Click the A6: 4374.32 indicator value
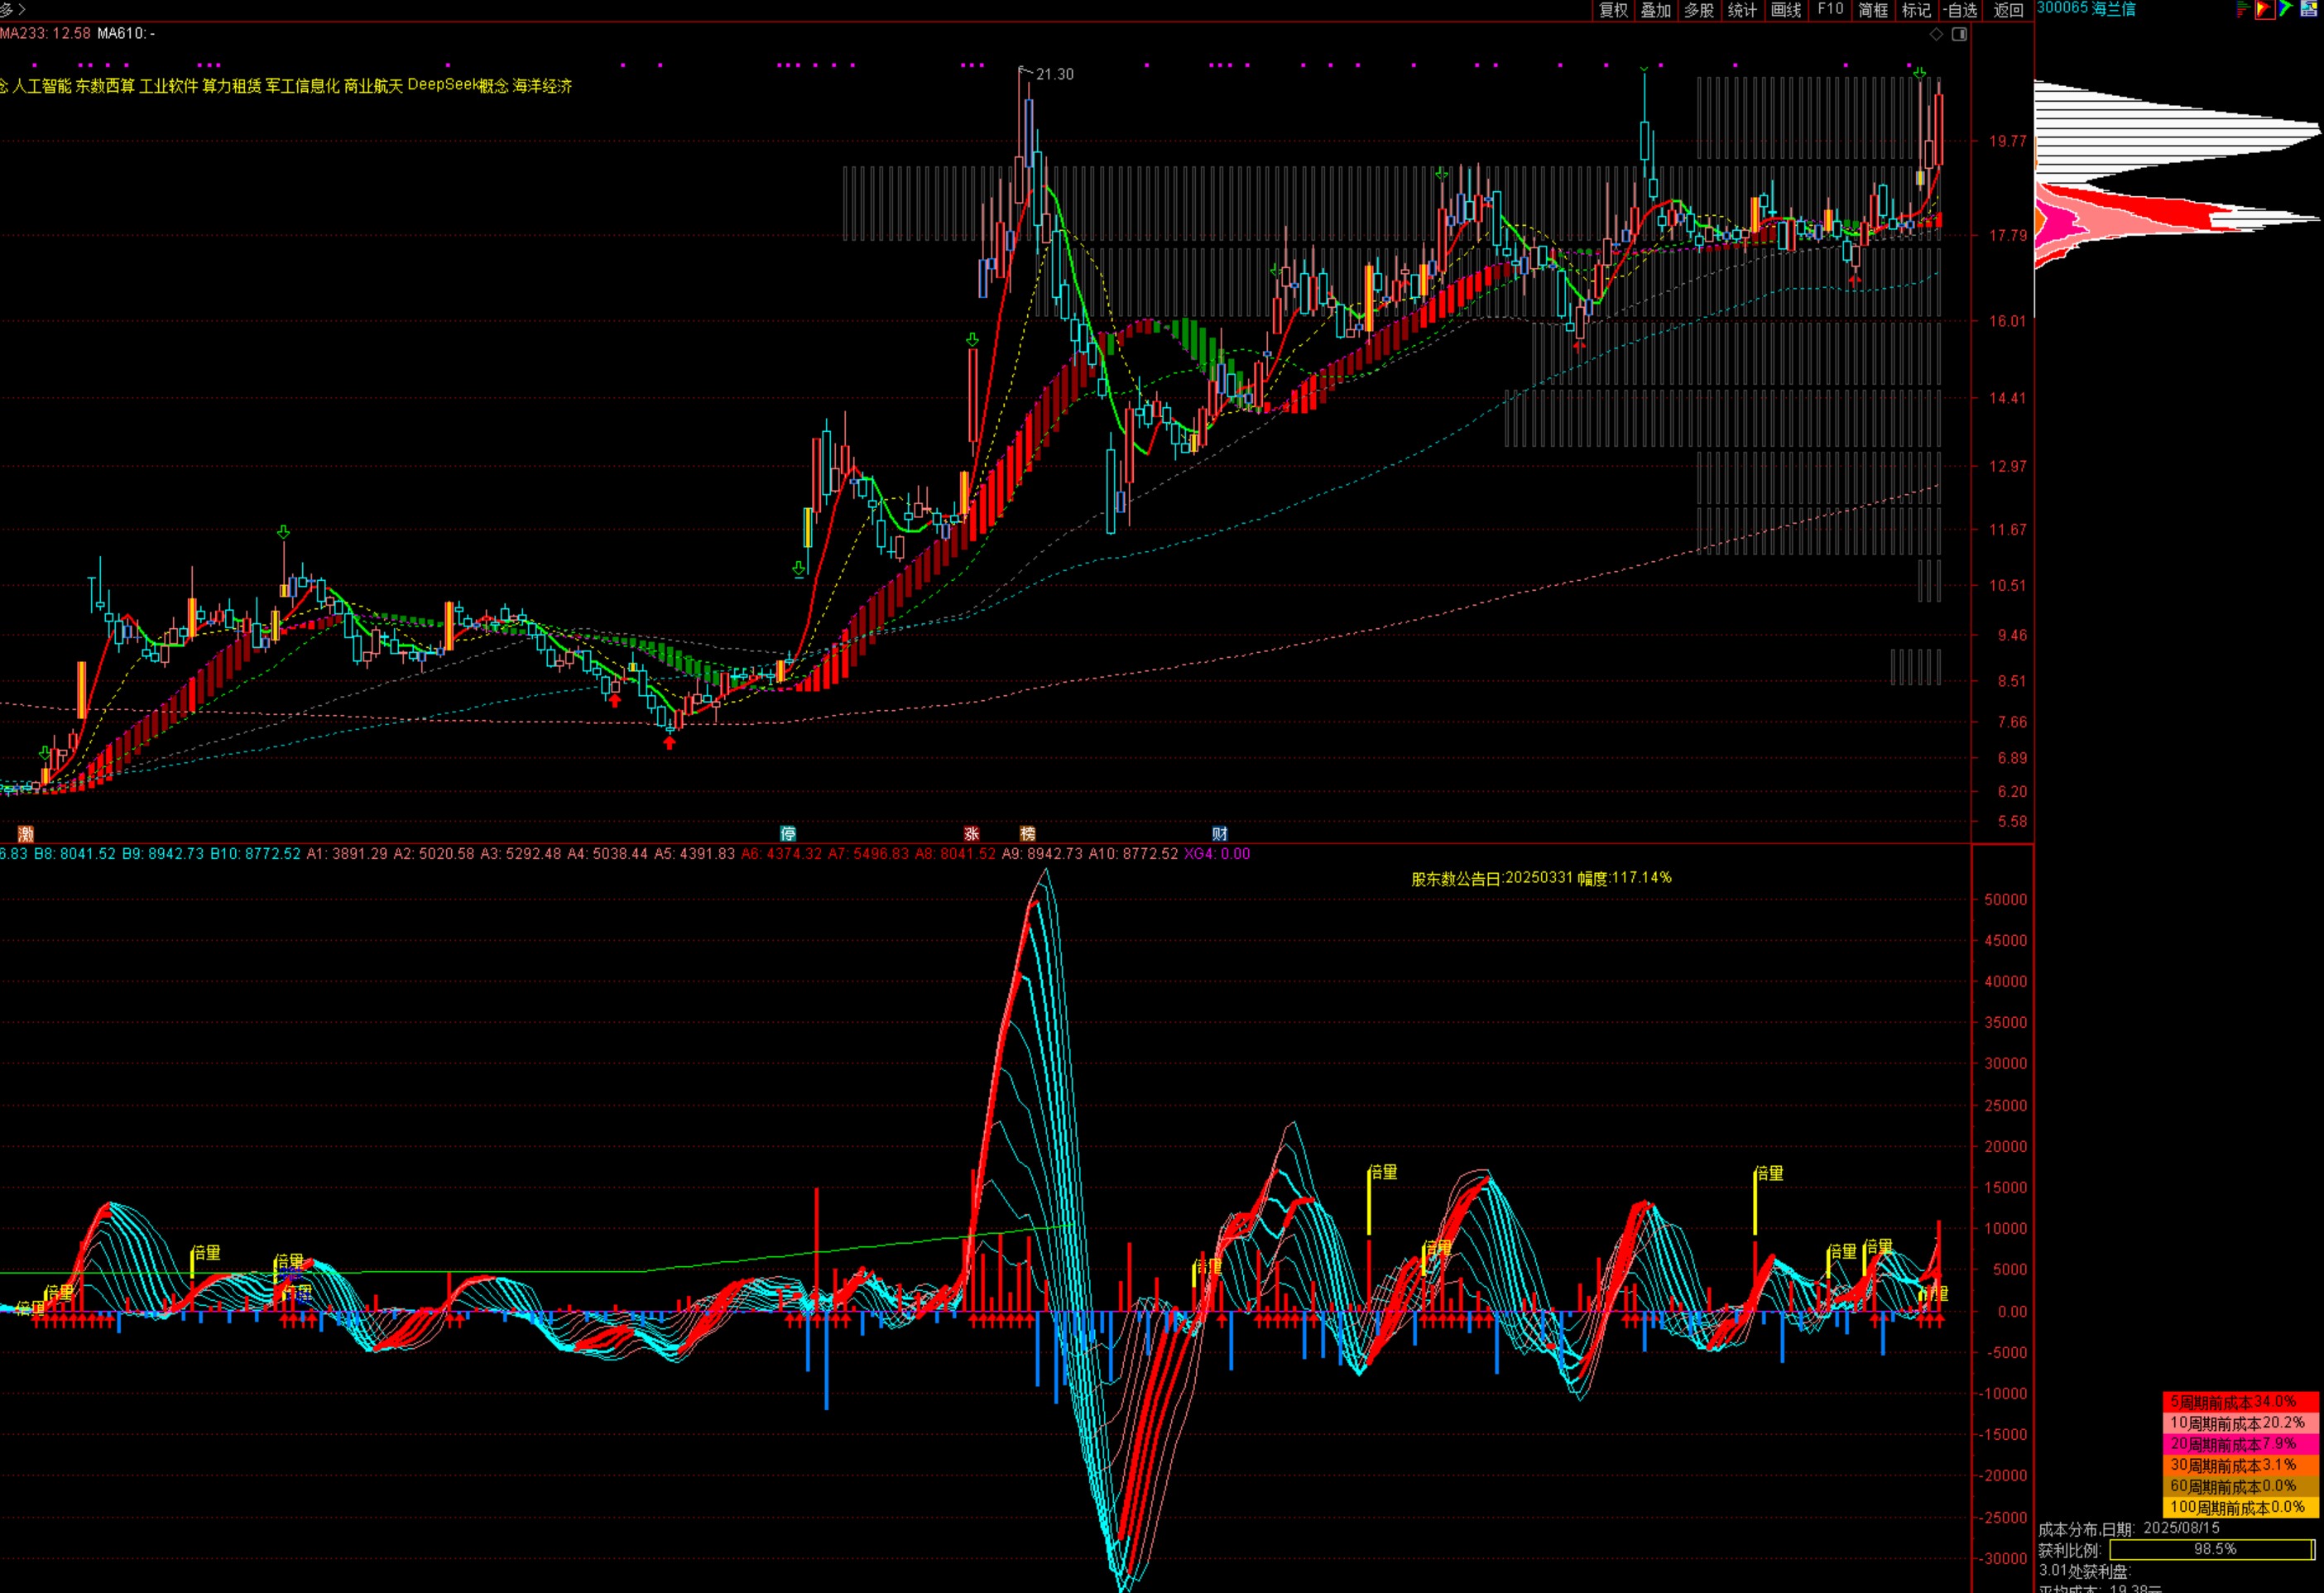Viewport: 2324px width, 1593px height. (x=781, y=854)
